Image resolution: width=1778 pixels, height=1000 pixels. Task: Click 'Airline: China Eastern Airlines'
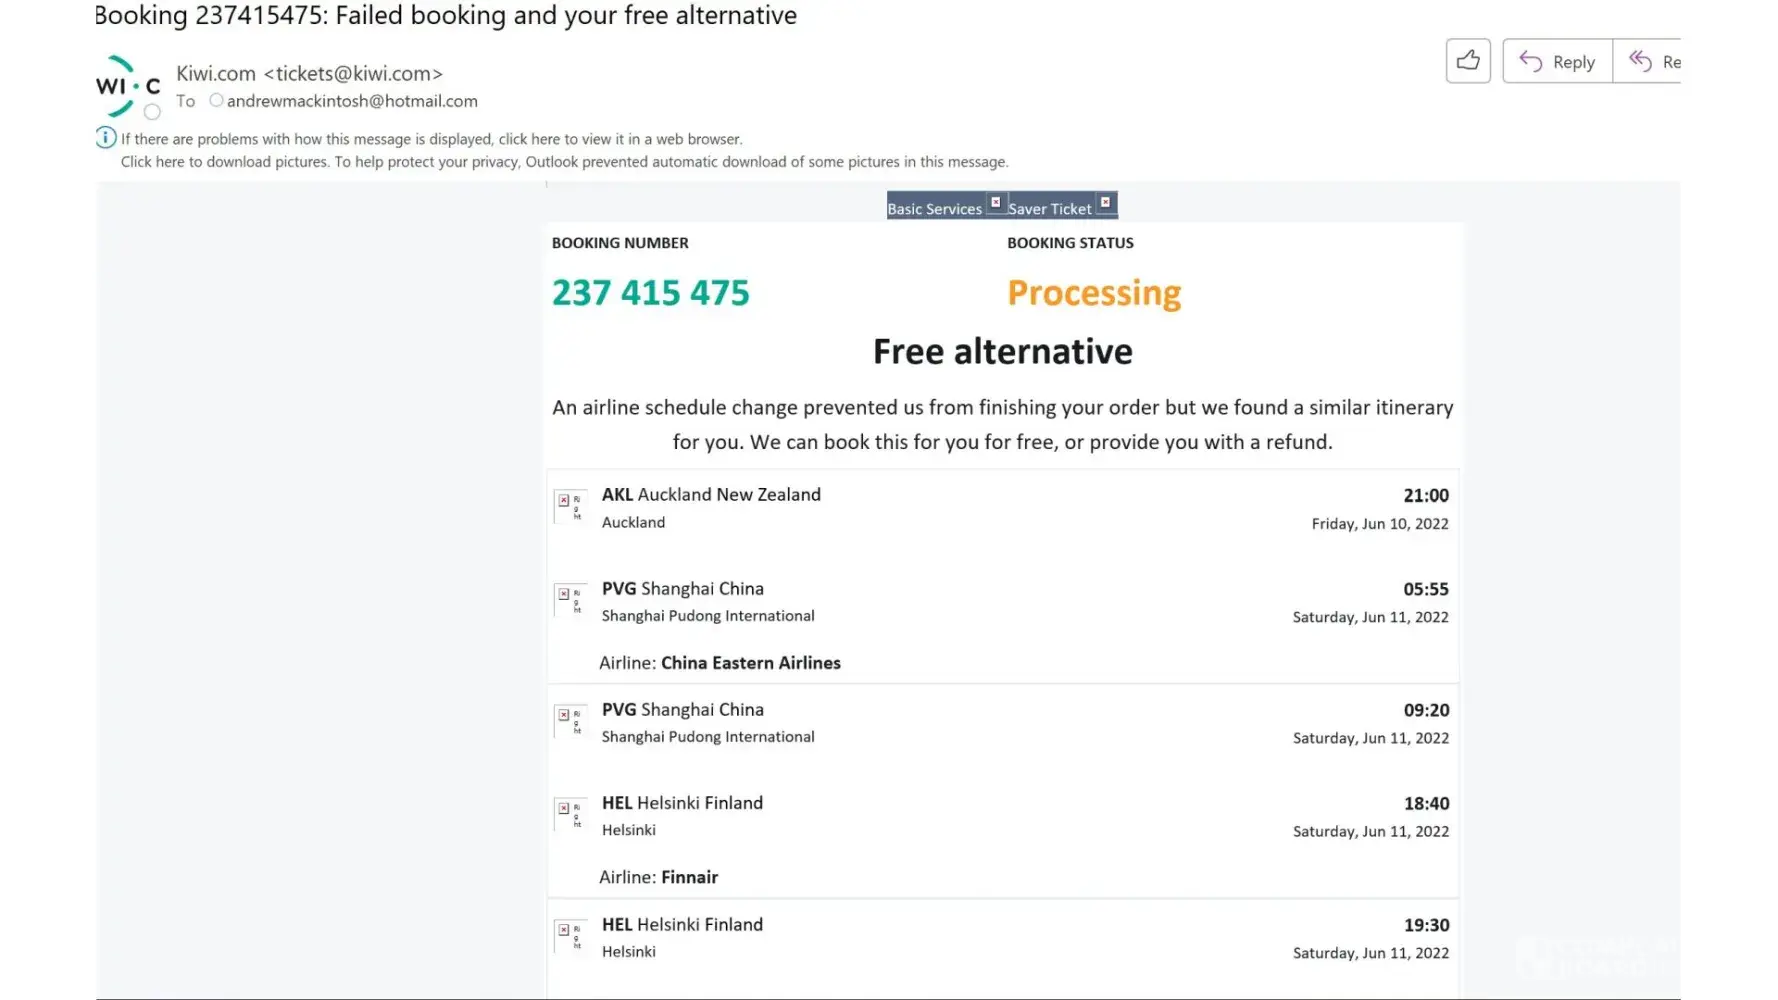click(720, 663)
